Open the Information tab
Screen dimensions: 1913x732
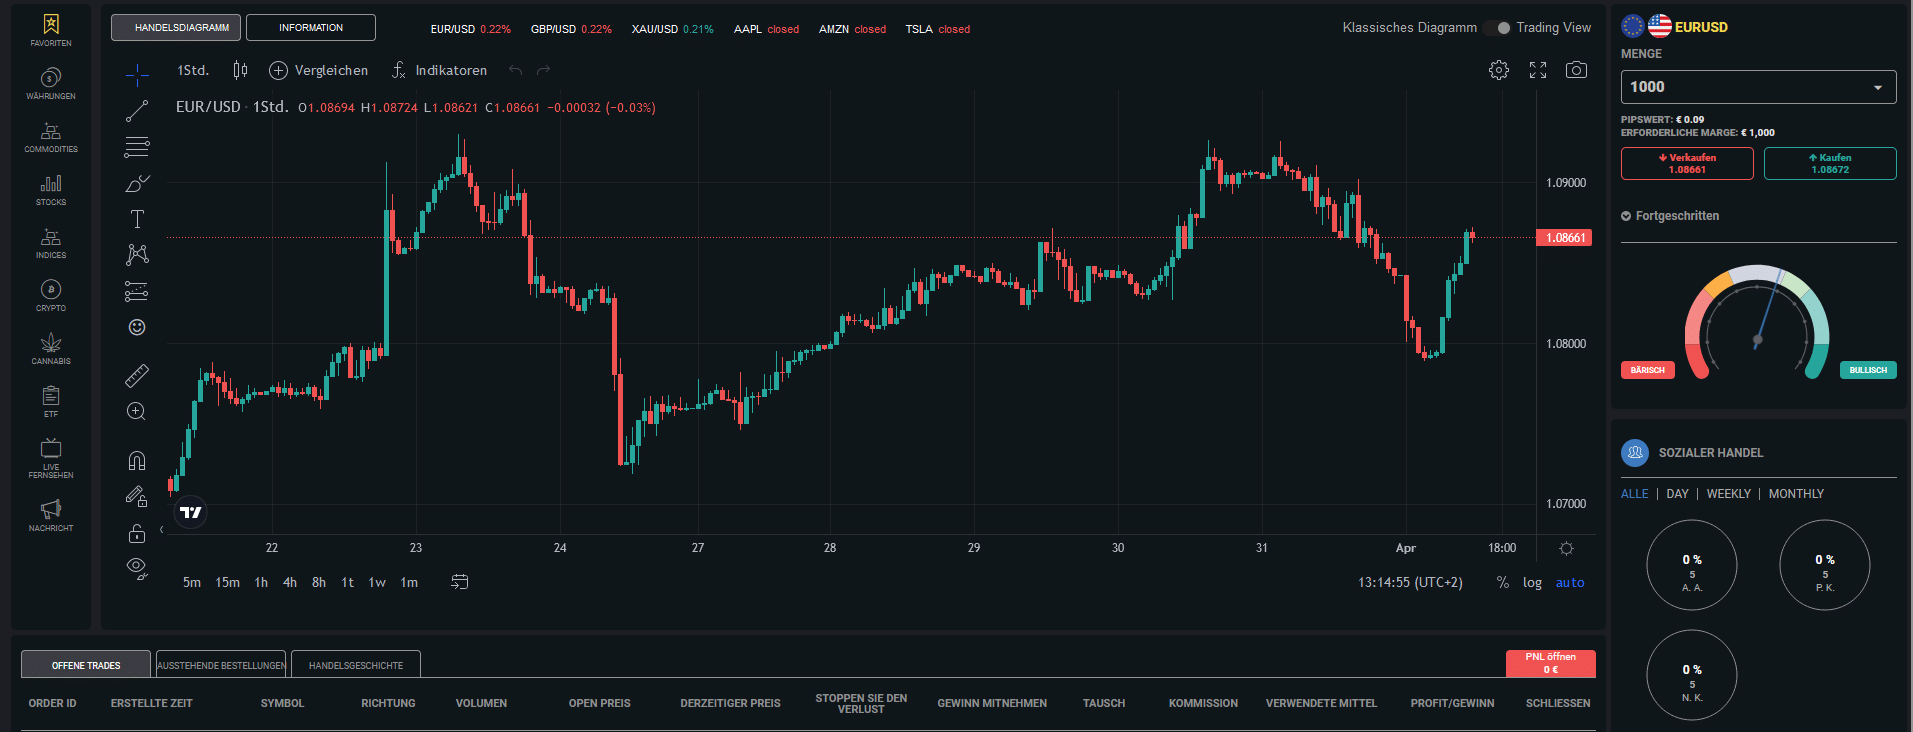click(311, 28)
